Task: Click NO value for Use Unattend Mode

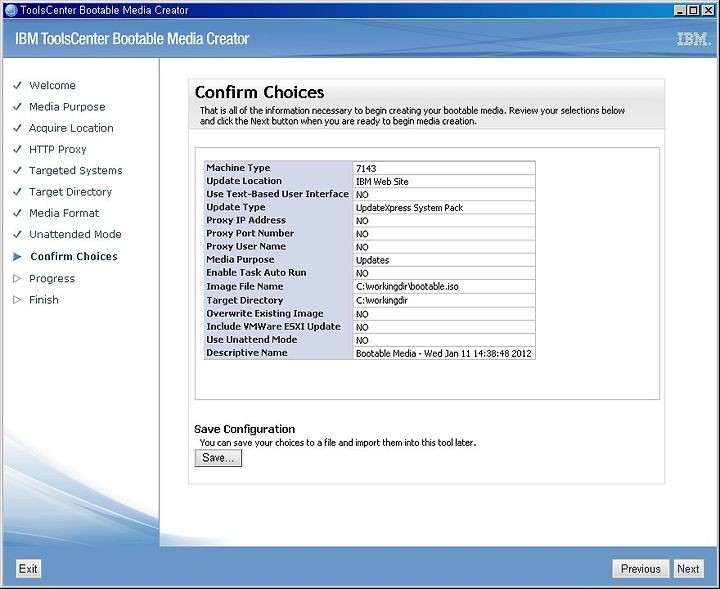Action: tap(362, 341)
